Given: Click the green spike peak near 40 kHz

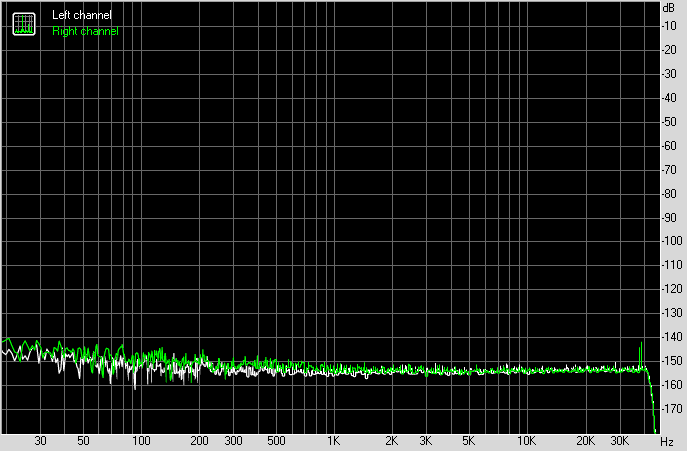Looking at the screenshot, I should [641, 343].
